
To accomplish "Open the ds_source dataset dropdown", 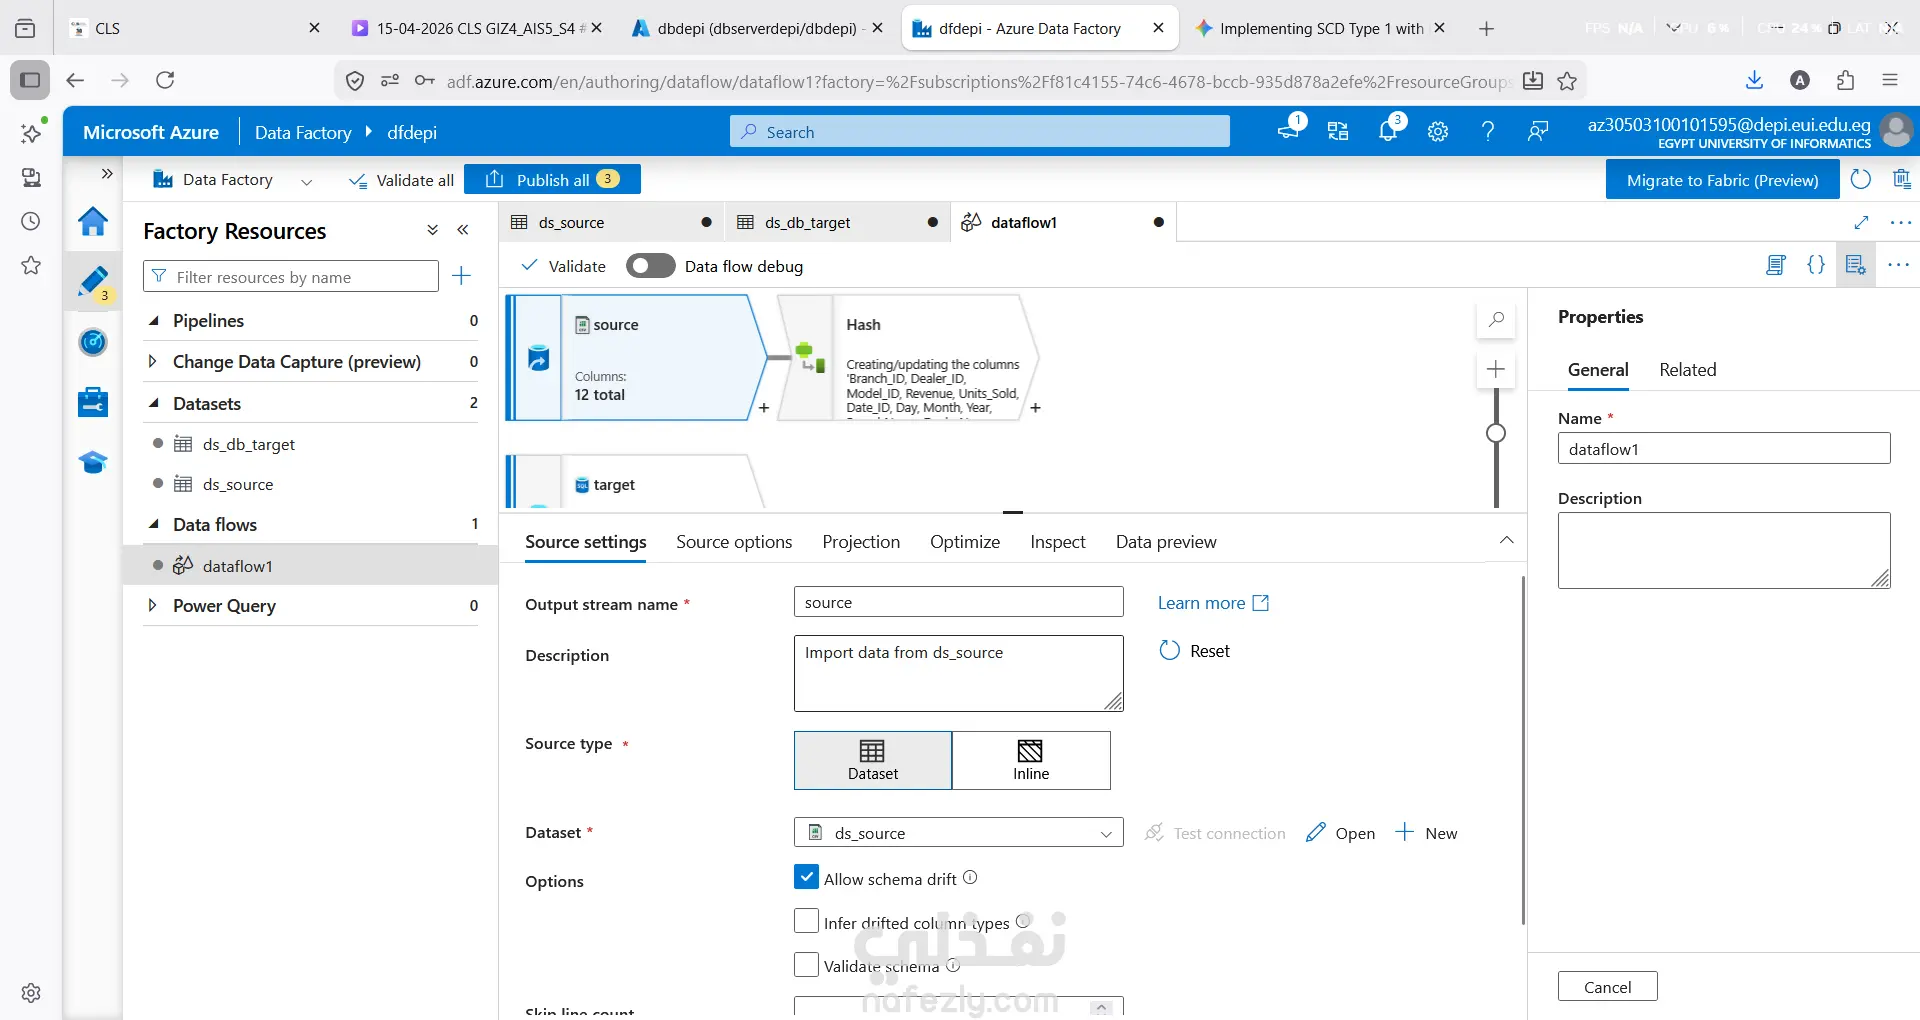I will (x=958, y=833).
